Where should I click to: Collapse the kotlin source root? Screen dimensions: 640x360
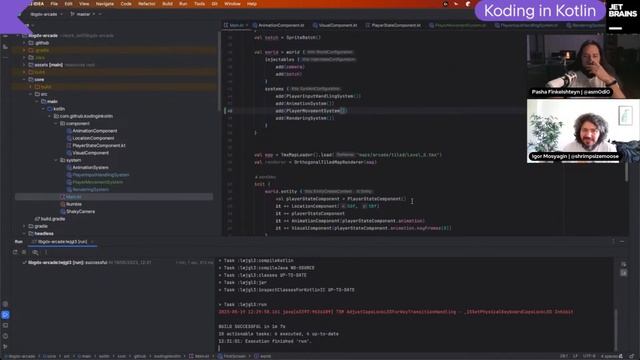(x=43, y=109)
